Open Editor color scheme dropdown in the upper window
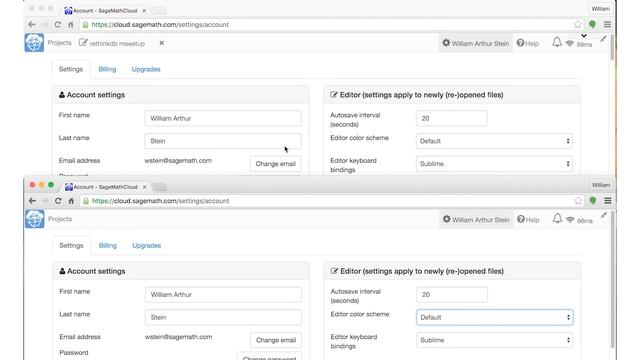Viewport: 640px width, 360px height. pyautogui.click(x=494, y=141)
